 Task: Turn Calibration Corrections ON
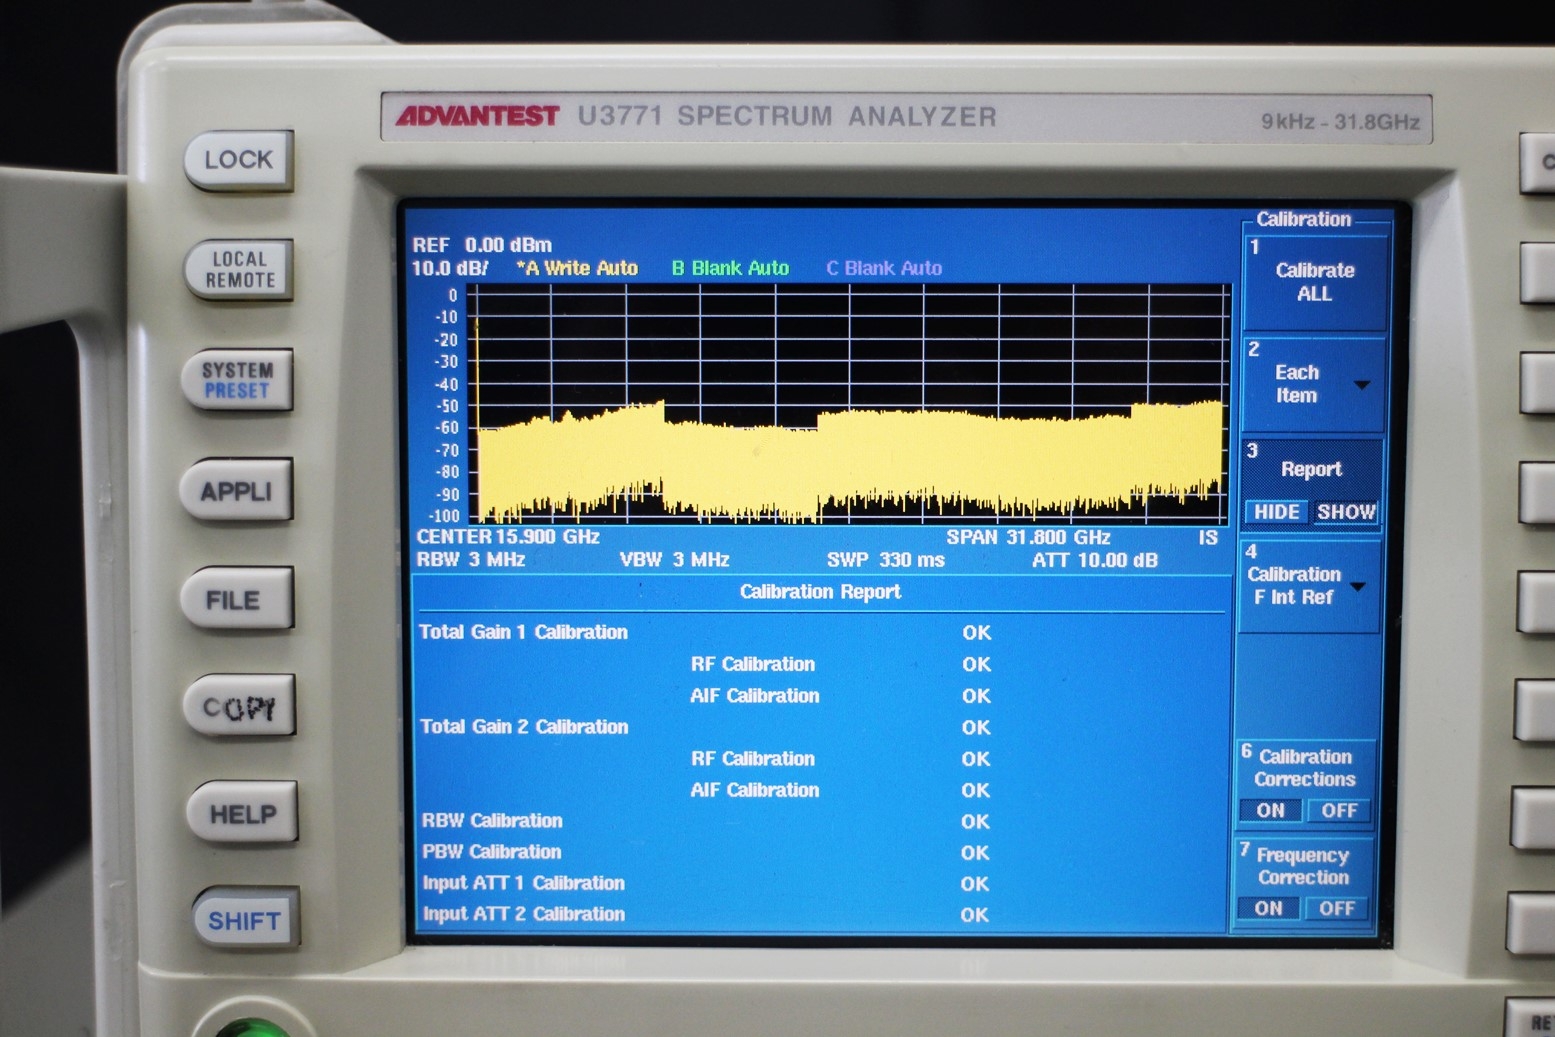[x=1270, y=810]
